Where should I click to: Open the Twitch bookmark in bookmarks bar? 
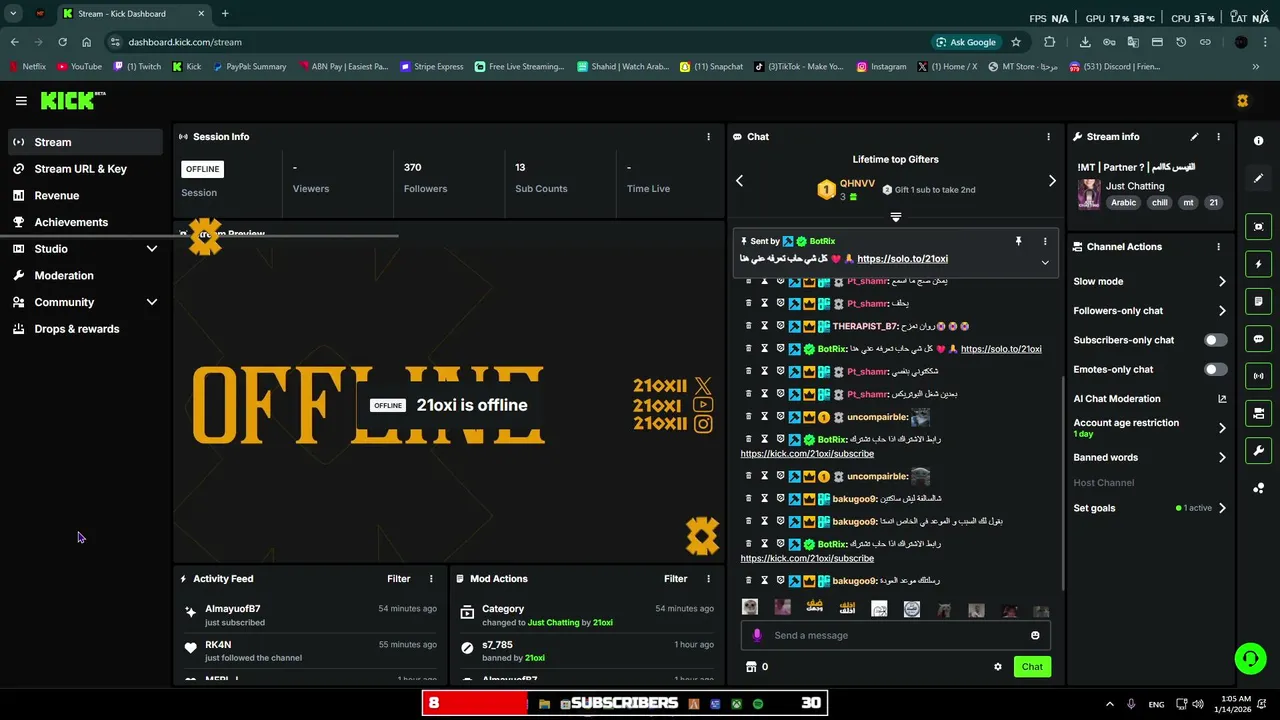click(137, 67)
